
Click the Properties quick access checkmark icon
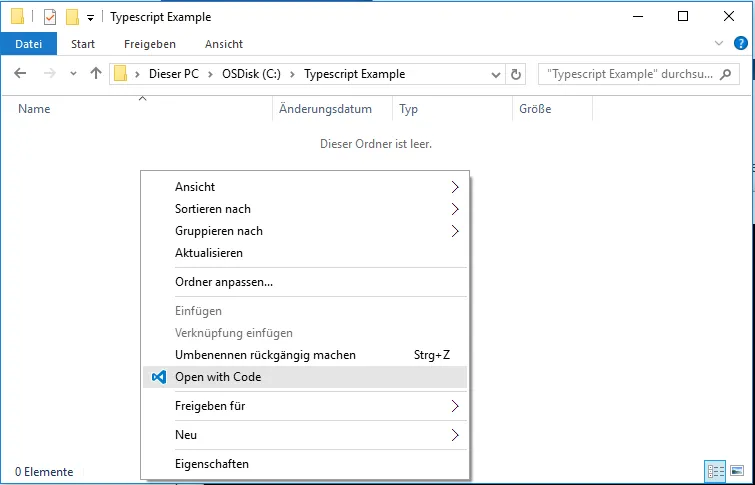click(x=50, y=17)
